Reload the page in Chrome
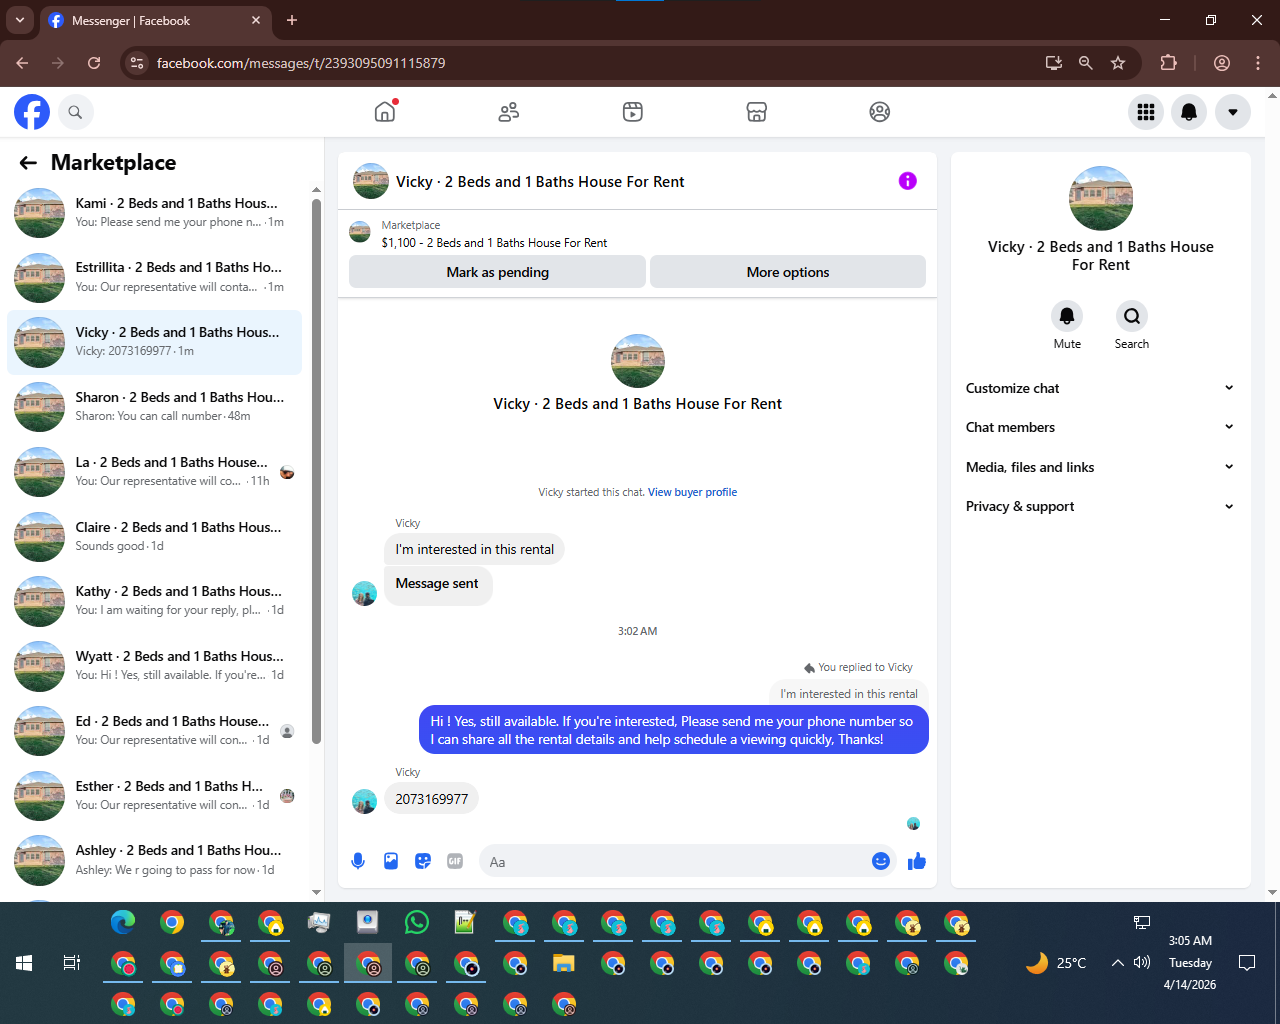1280x1024 pixels. 94,63
